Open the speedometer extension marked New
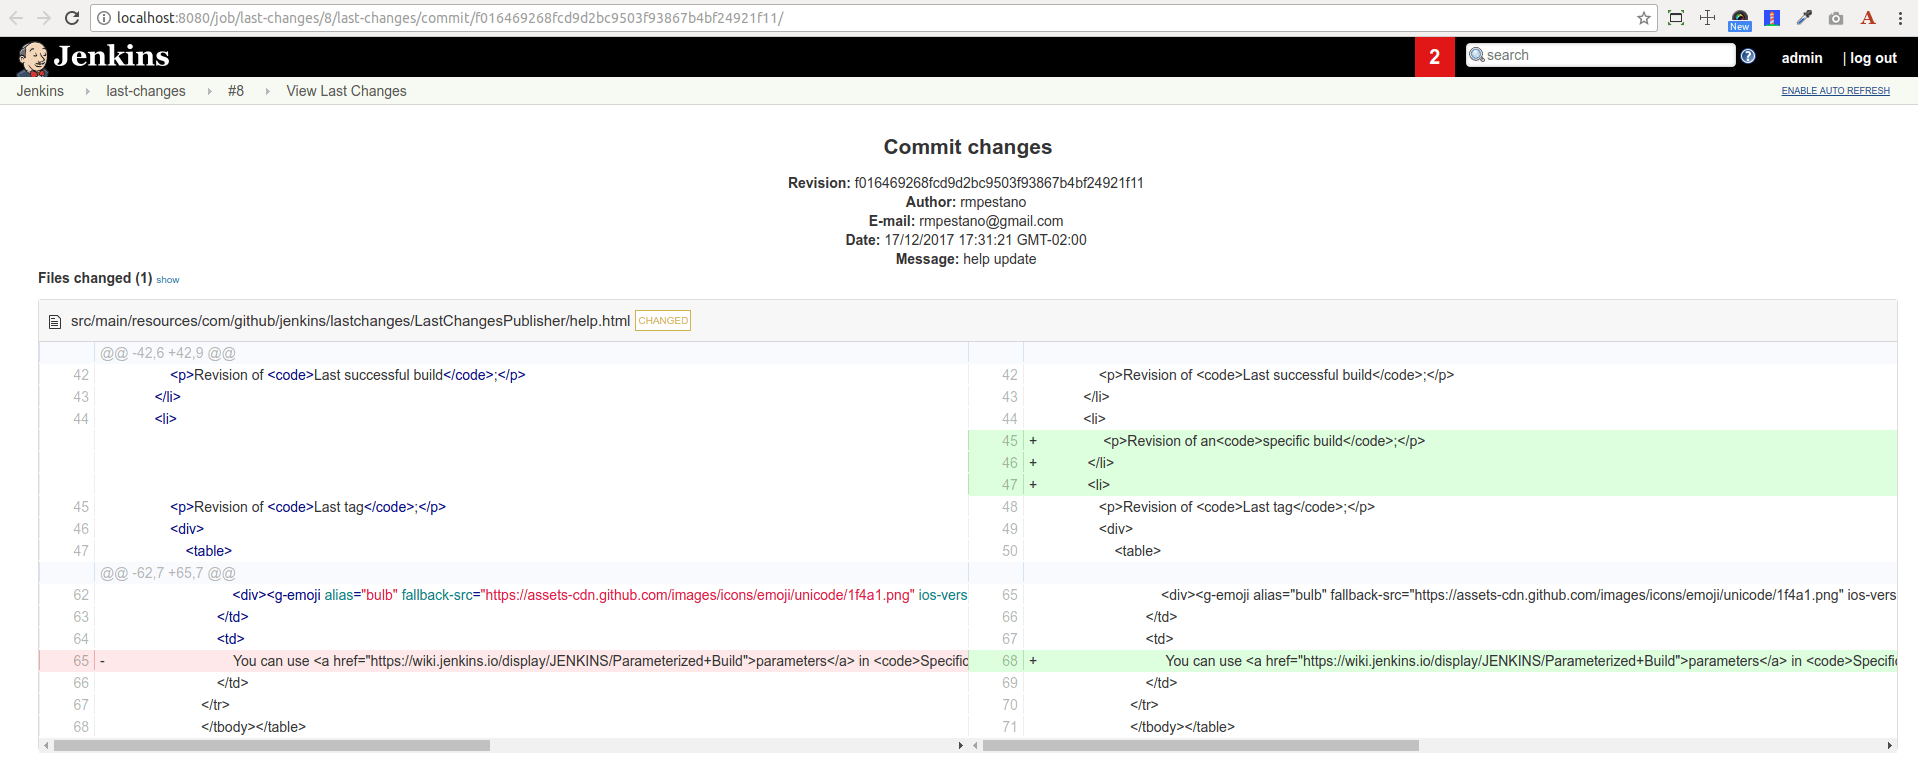The width and height of the screenshot is (1920, 767). [1740, 19]
